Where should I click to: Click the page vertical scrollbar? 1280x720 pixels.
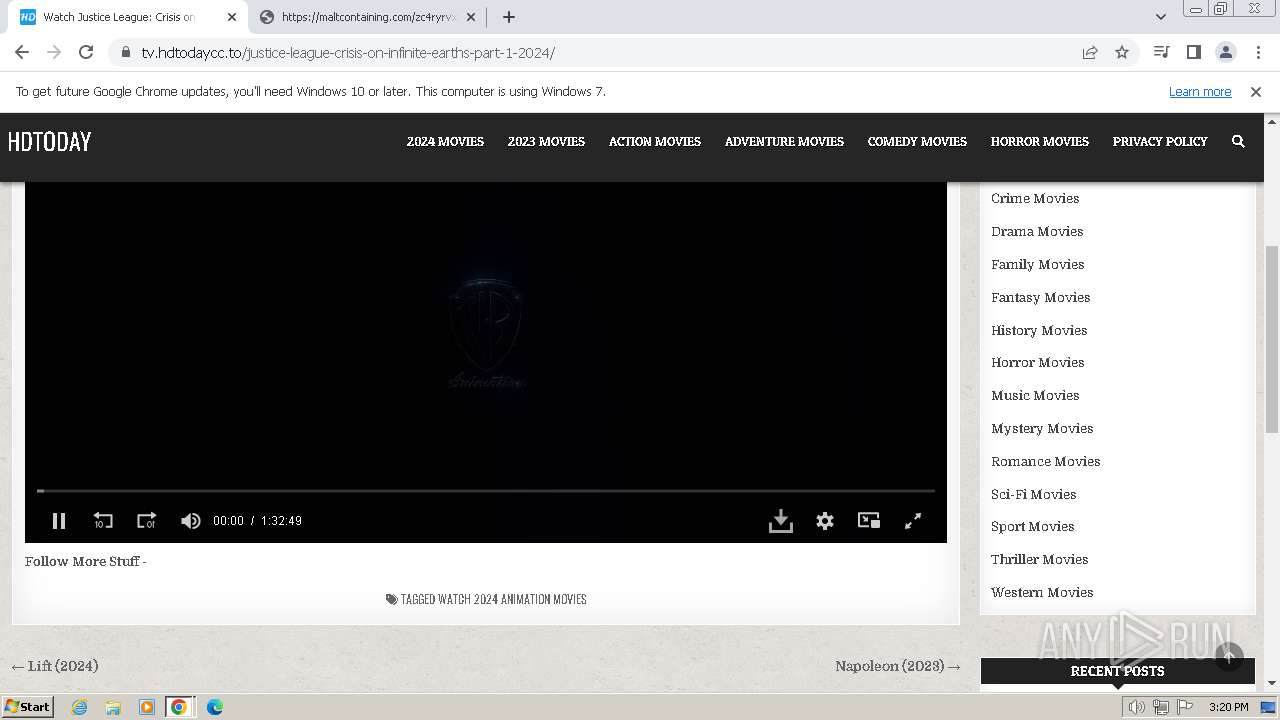tap(1272, 340)
